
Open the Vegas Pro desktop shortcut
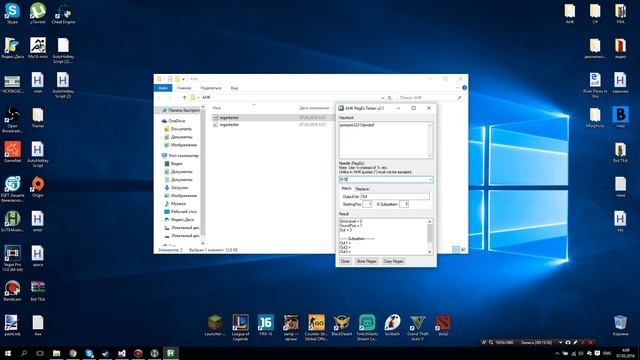[x=12, y=257]
